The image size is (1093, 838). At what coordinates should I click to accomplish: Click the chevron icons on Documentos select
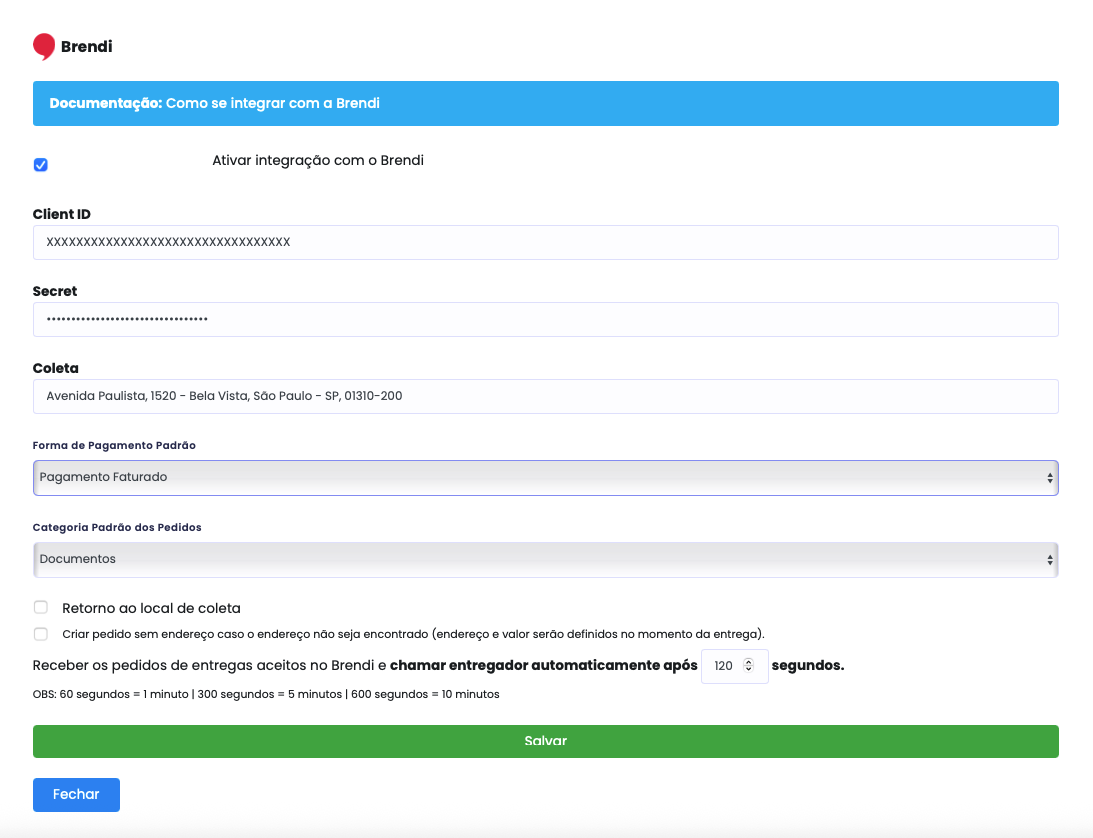pos(1049,559)
